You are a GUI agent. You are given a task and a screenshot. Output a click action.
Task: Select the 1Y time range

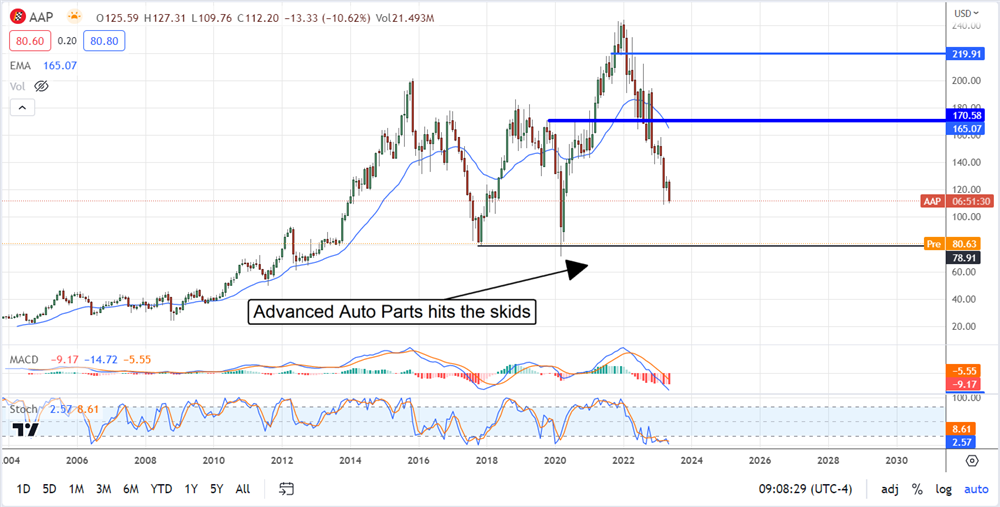(191, 489)
